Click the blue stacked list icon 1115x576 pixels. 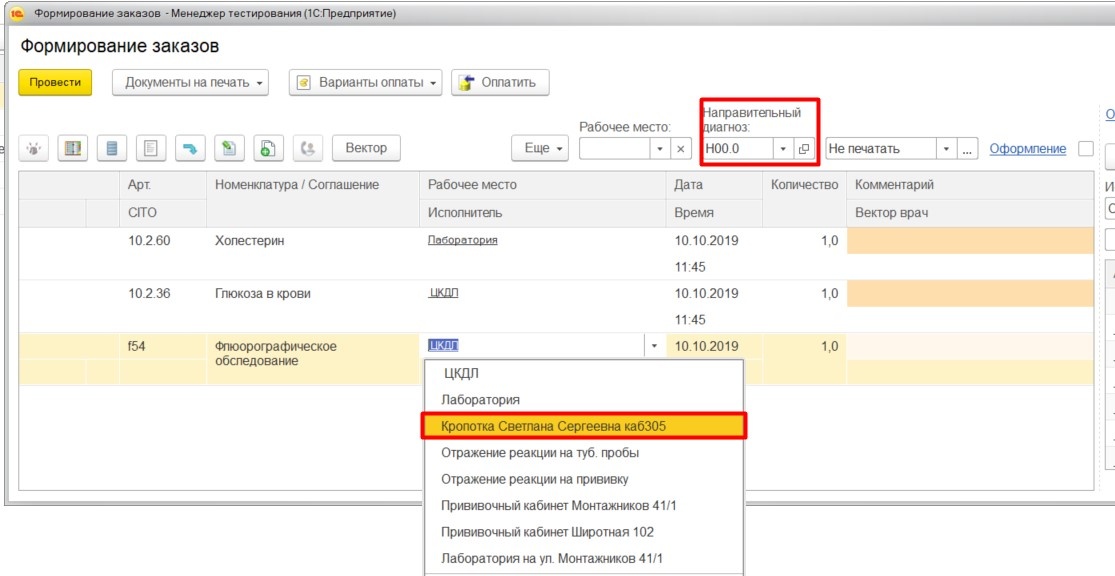111,148
